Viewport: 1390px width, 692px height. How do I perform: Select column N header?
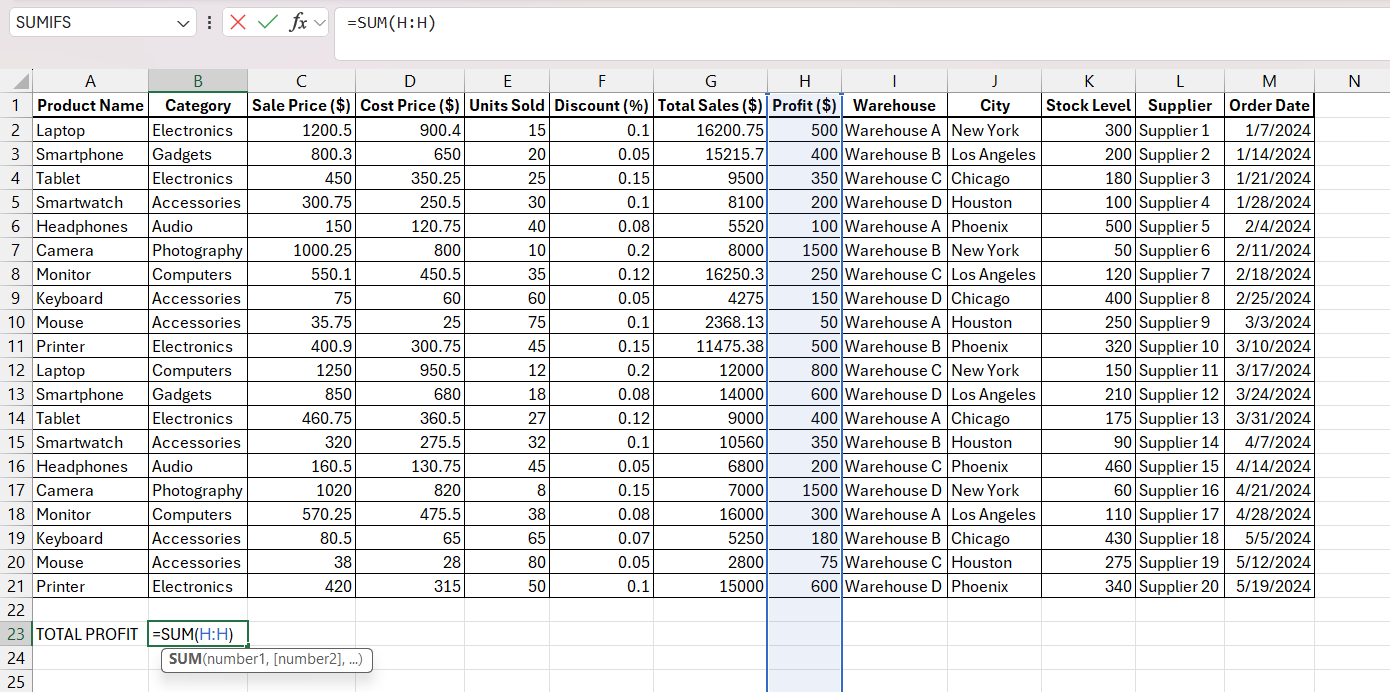1354,81
